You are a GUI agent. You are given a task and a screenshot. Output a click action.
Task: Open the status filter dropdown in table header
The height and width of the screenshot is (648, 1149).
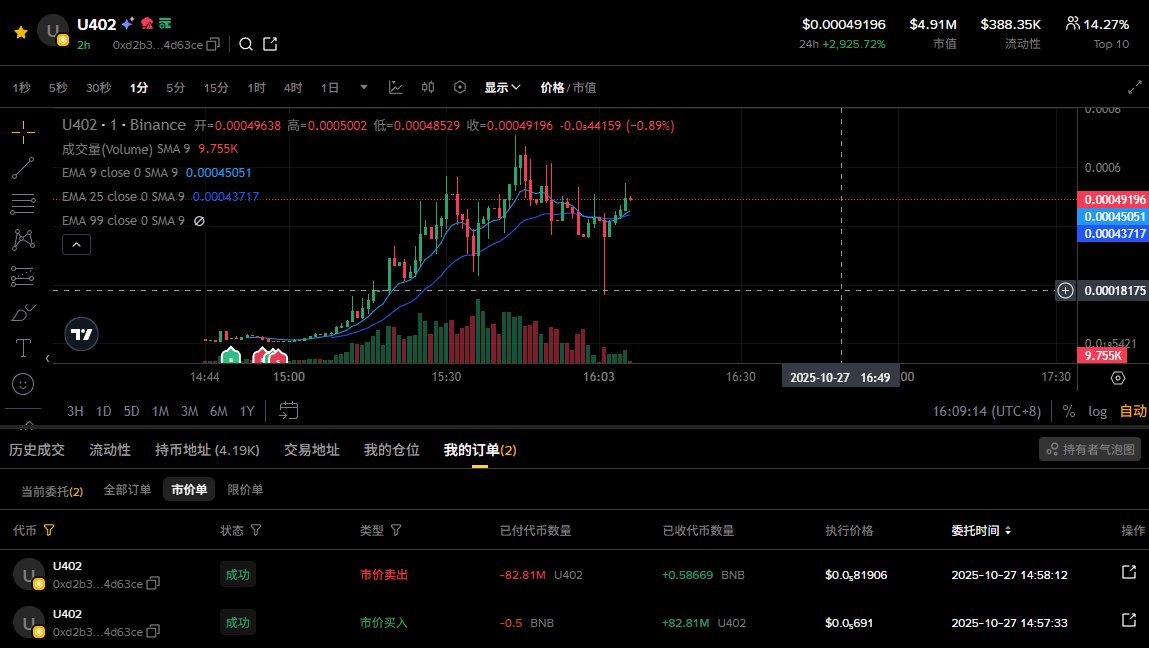point(256,530)
